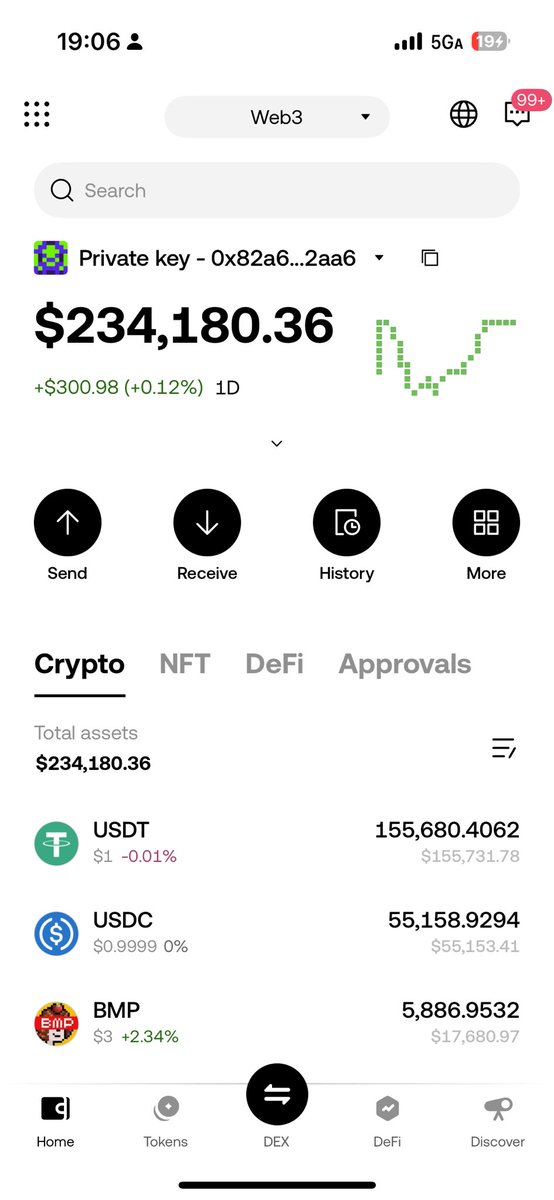Open the BMP token row
Image resolution: width=554 pixels, height=1200 pixels.
277,1024
